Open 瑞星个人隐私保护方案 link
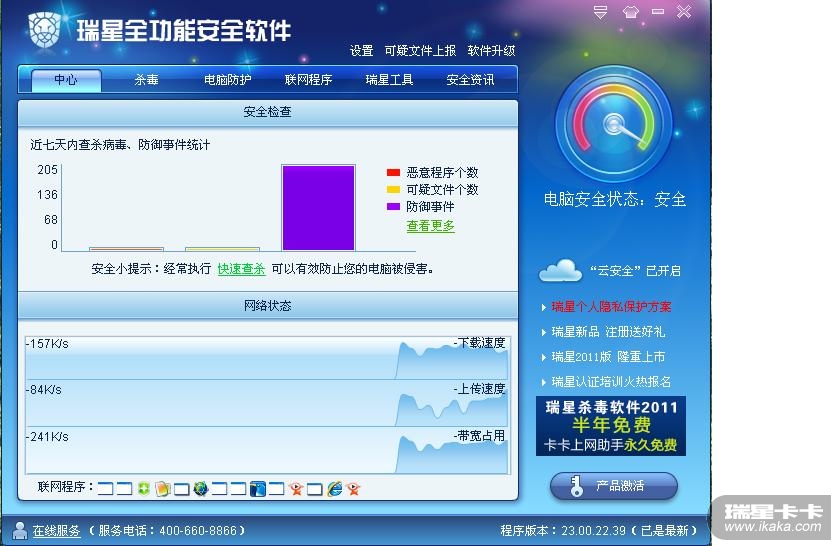840x546 pixels. click(x=611, y=307)
